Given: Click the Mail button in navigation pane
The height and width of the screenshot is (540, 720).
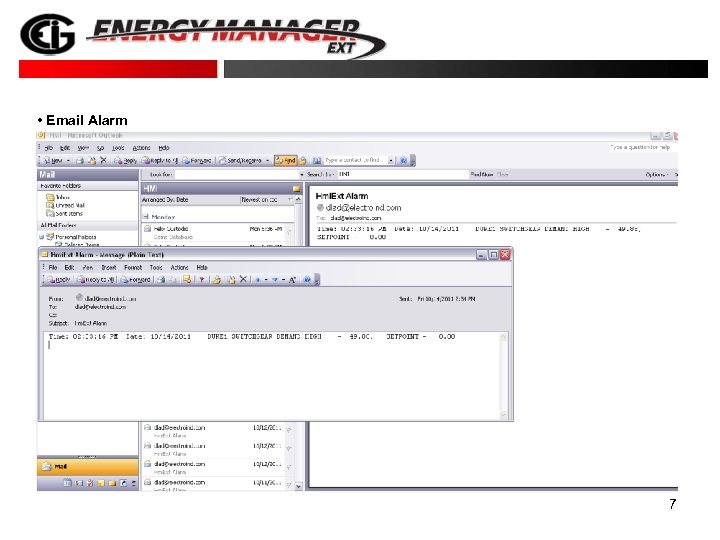Looking at the screenshot, I should point(88,467).
